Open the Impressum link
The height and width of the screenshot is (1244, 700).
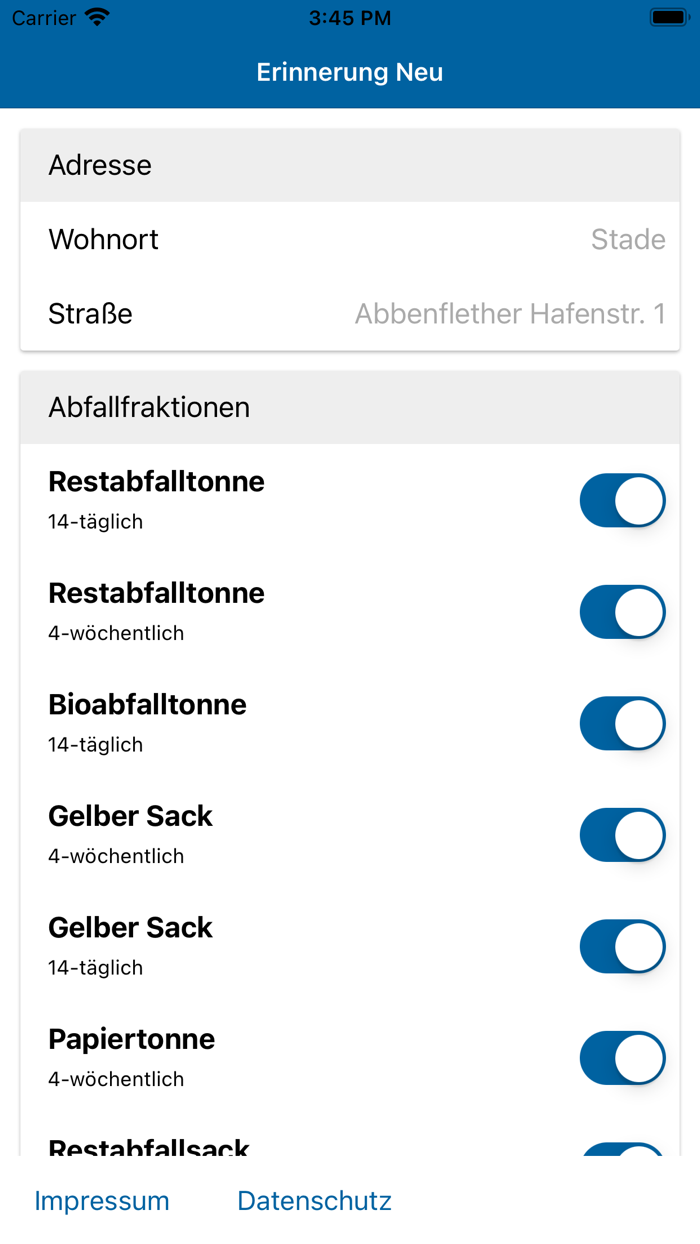tap(102, 1200)
